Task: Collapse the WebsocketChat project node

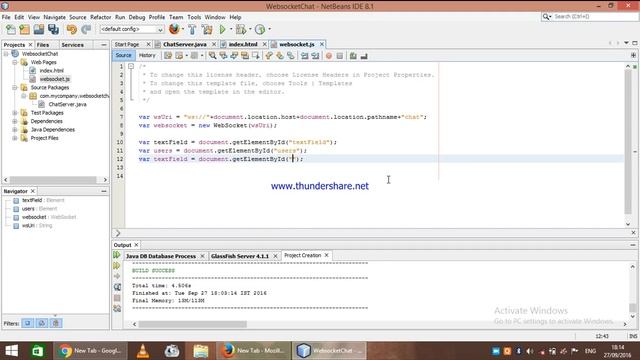Action: 6,54
